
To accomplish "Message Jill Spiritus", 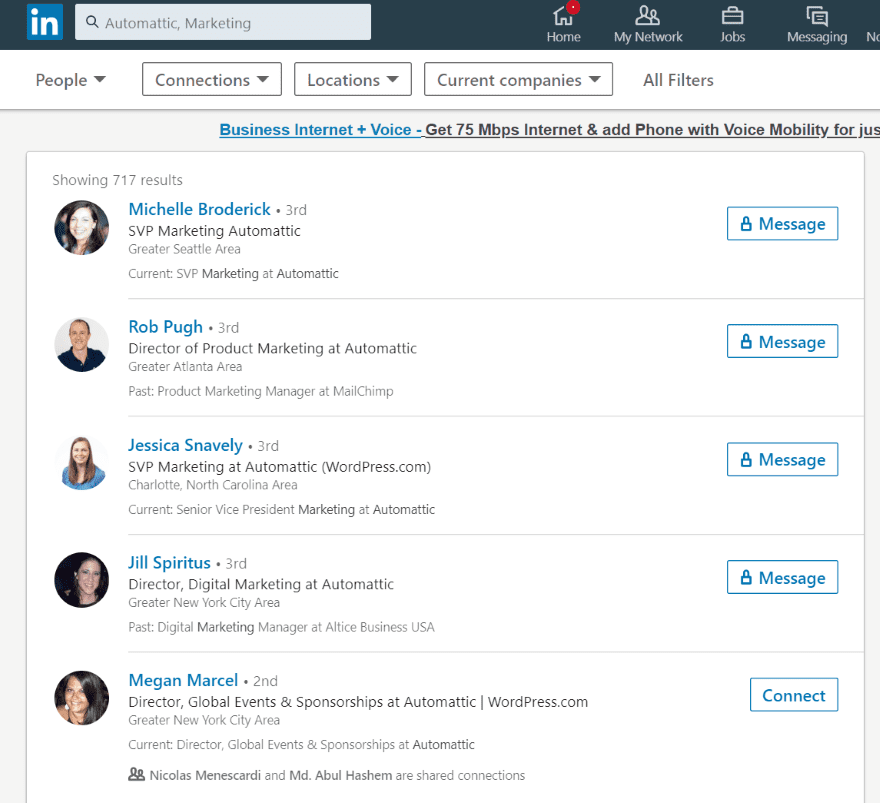I will coord(782,577).
